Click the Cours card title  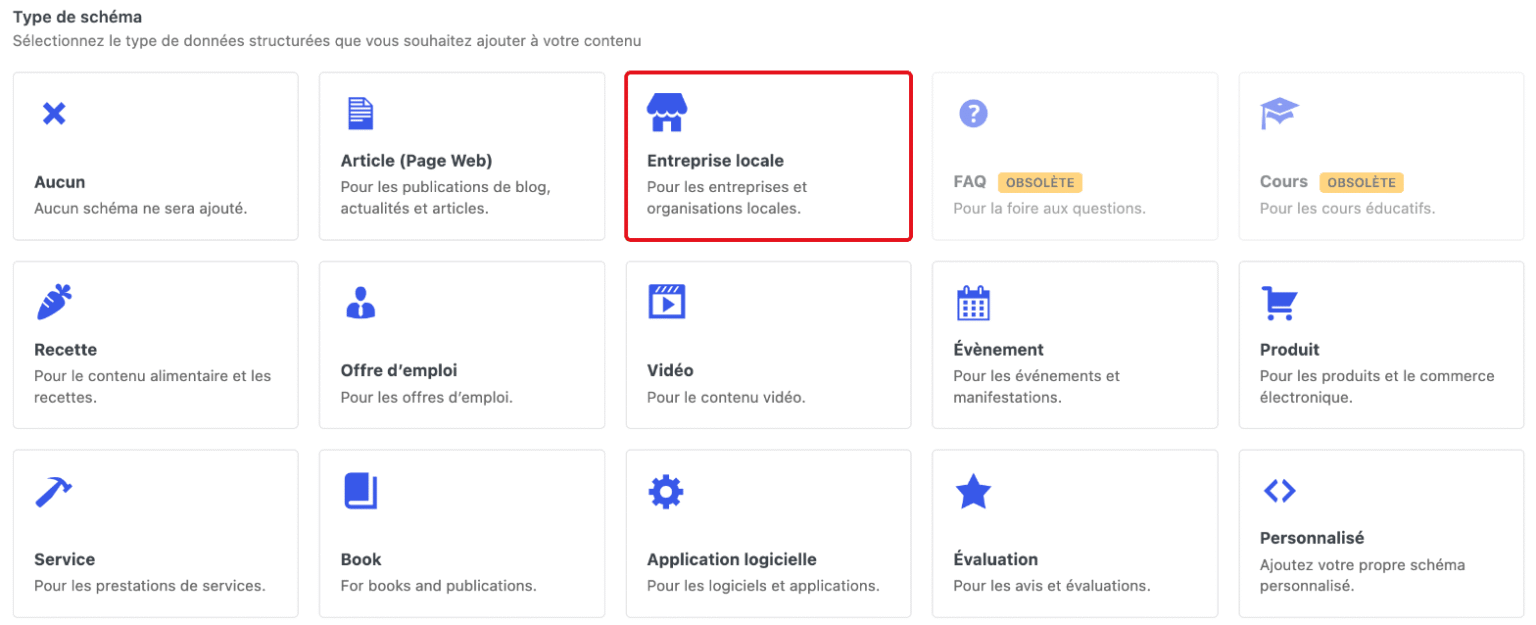click(1284, 182)
